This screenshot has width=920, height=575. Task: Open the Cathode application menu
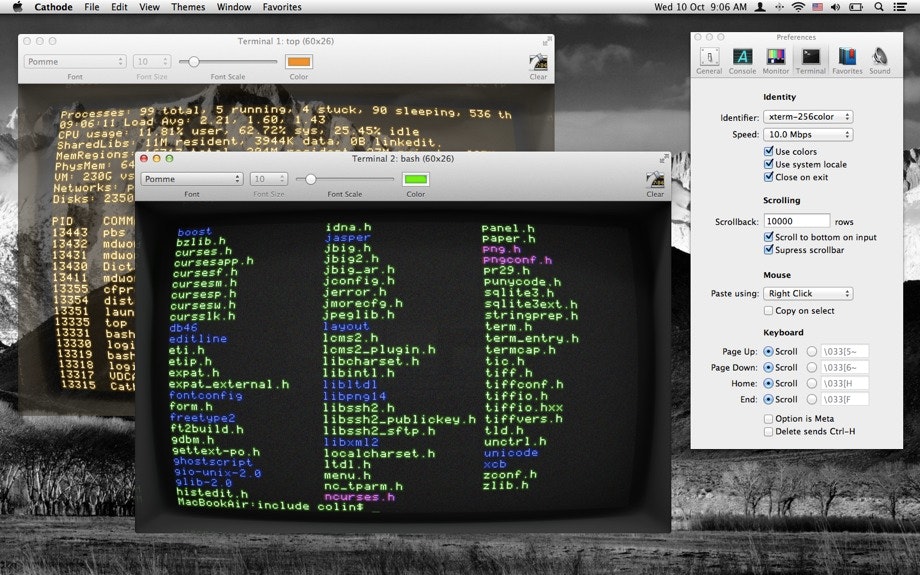[53, 7]
